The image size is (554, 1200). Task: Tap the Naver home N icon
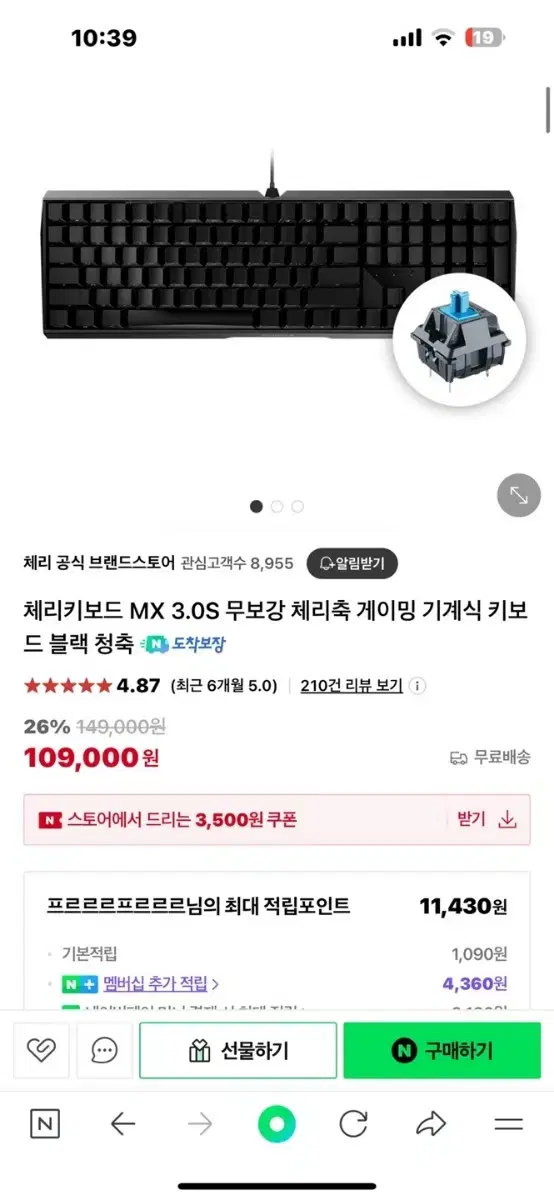pos(44,1124)
